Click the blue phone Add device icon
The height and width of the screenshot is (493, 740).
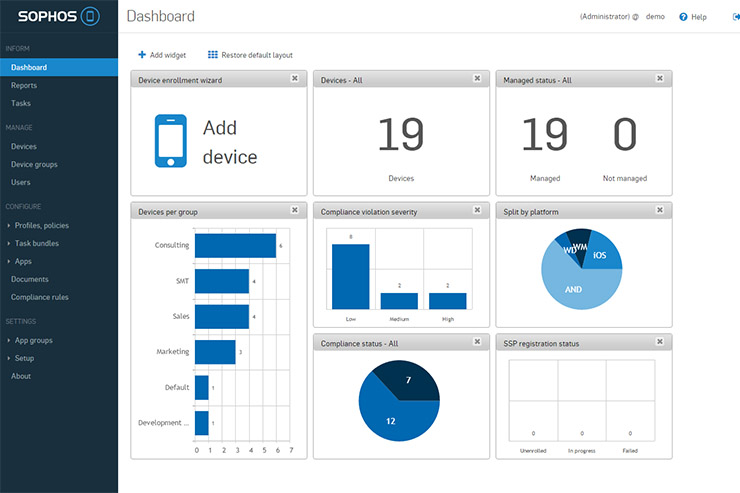[x=170, y=141]
